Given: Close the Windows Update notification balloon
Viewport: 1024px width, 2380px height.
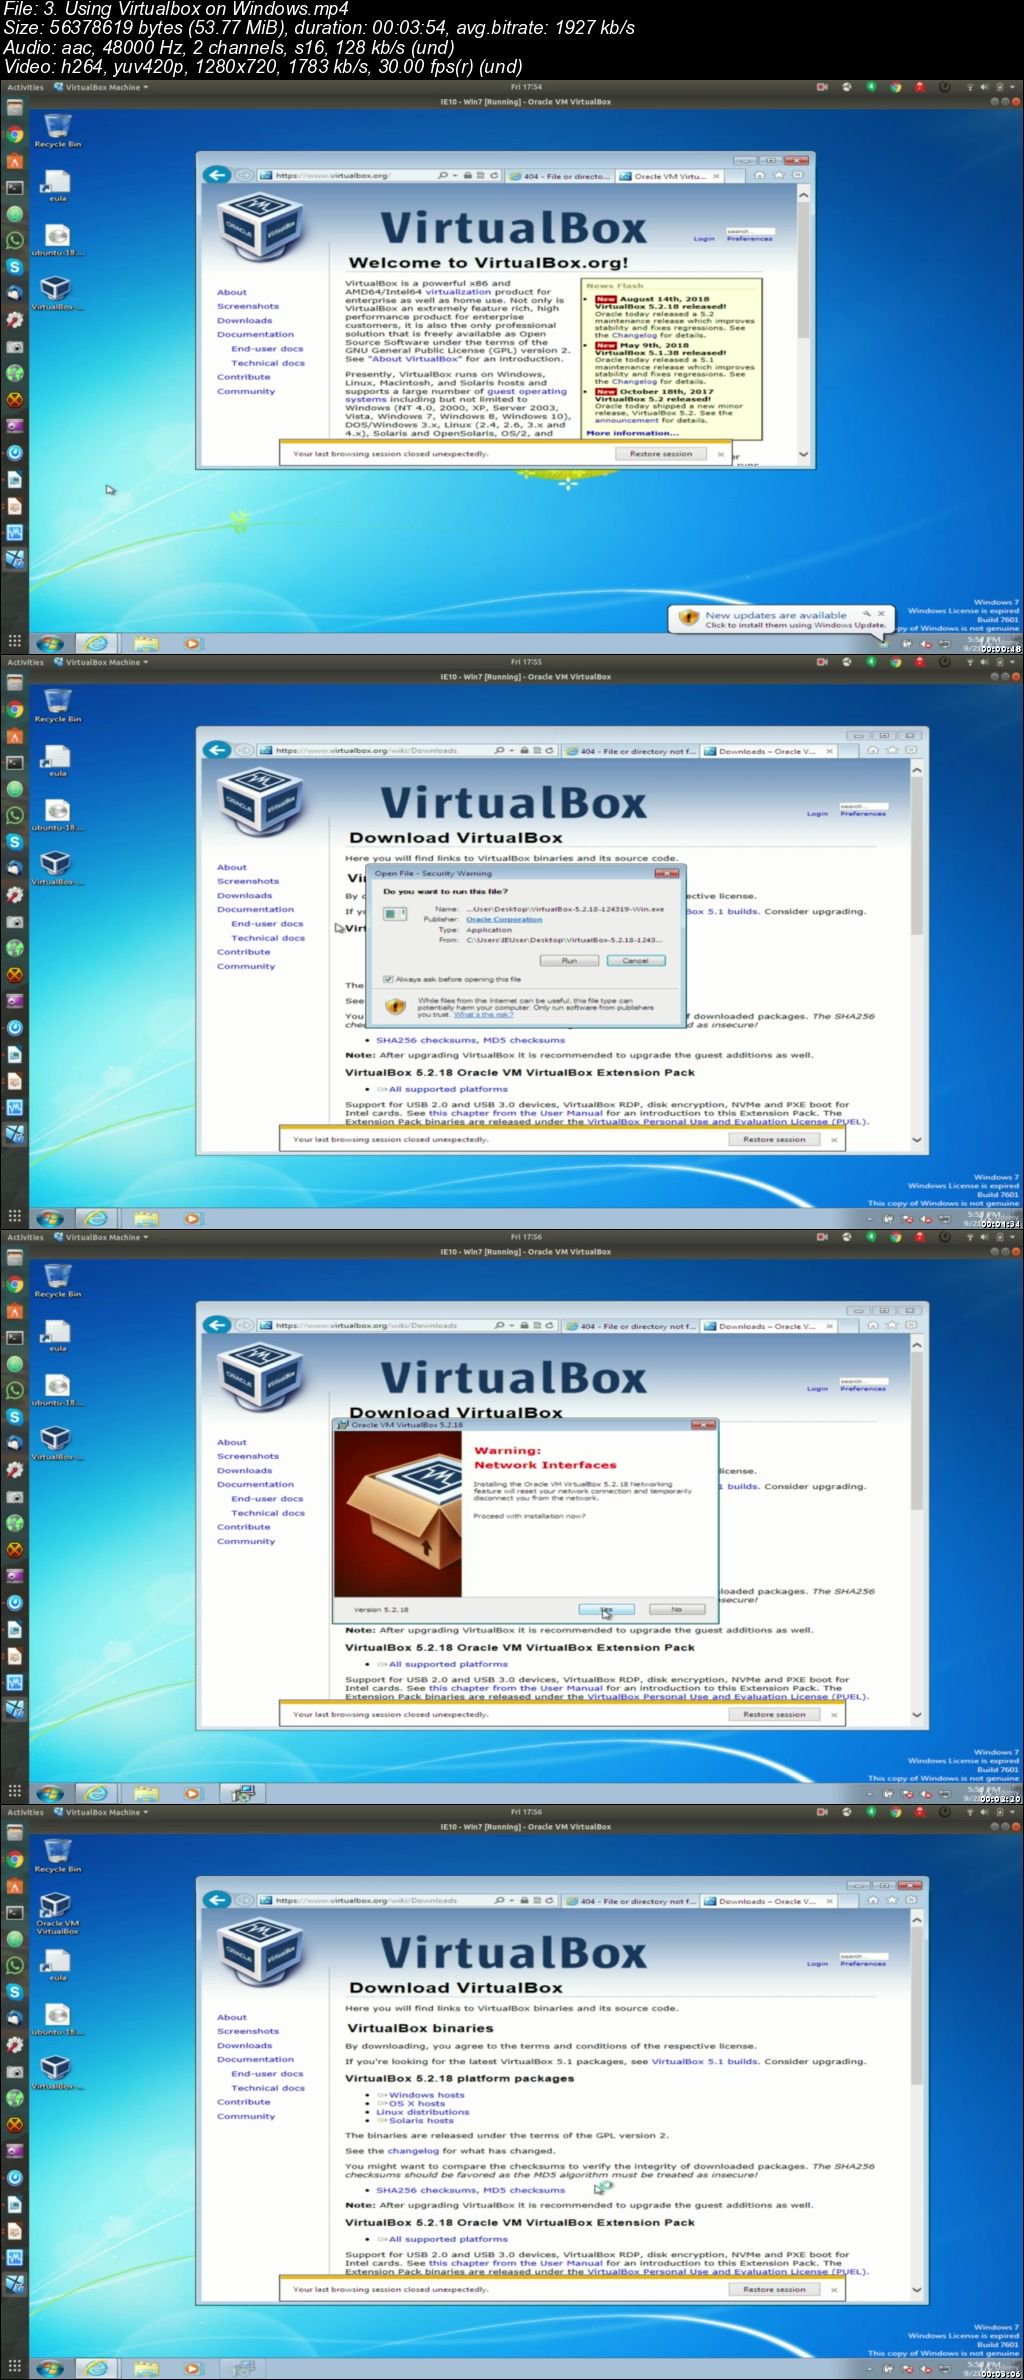Looking at the screenshot, I should pos(881,613).
